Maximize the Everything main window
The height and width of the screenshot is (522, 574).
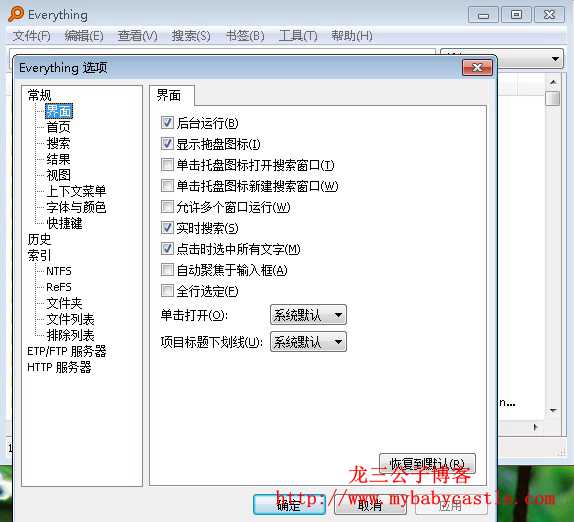tap(516, 15)
